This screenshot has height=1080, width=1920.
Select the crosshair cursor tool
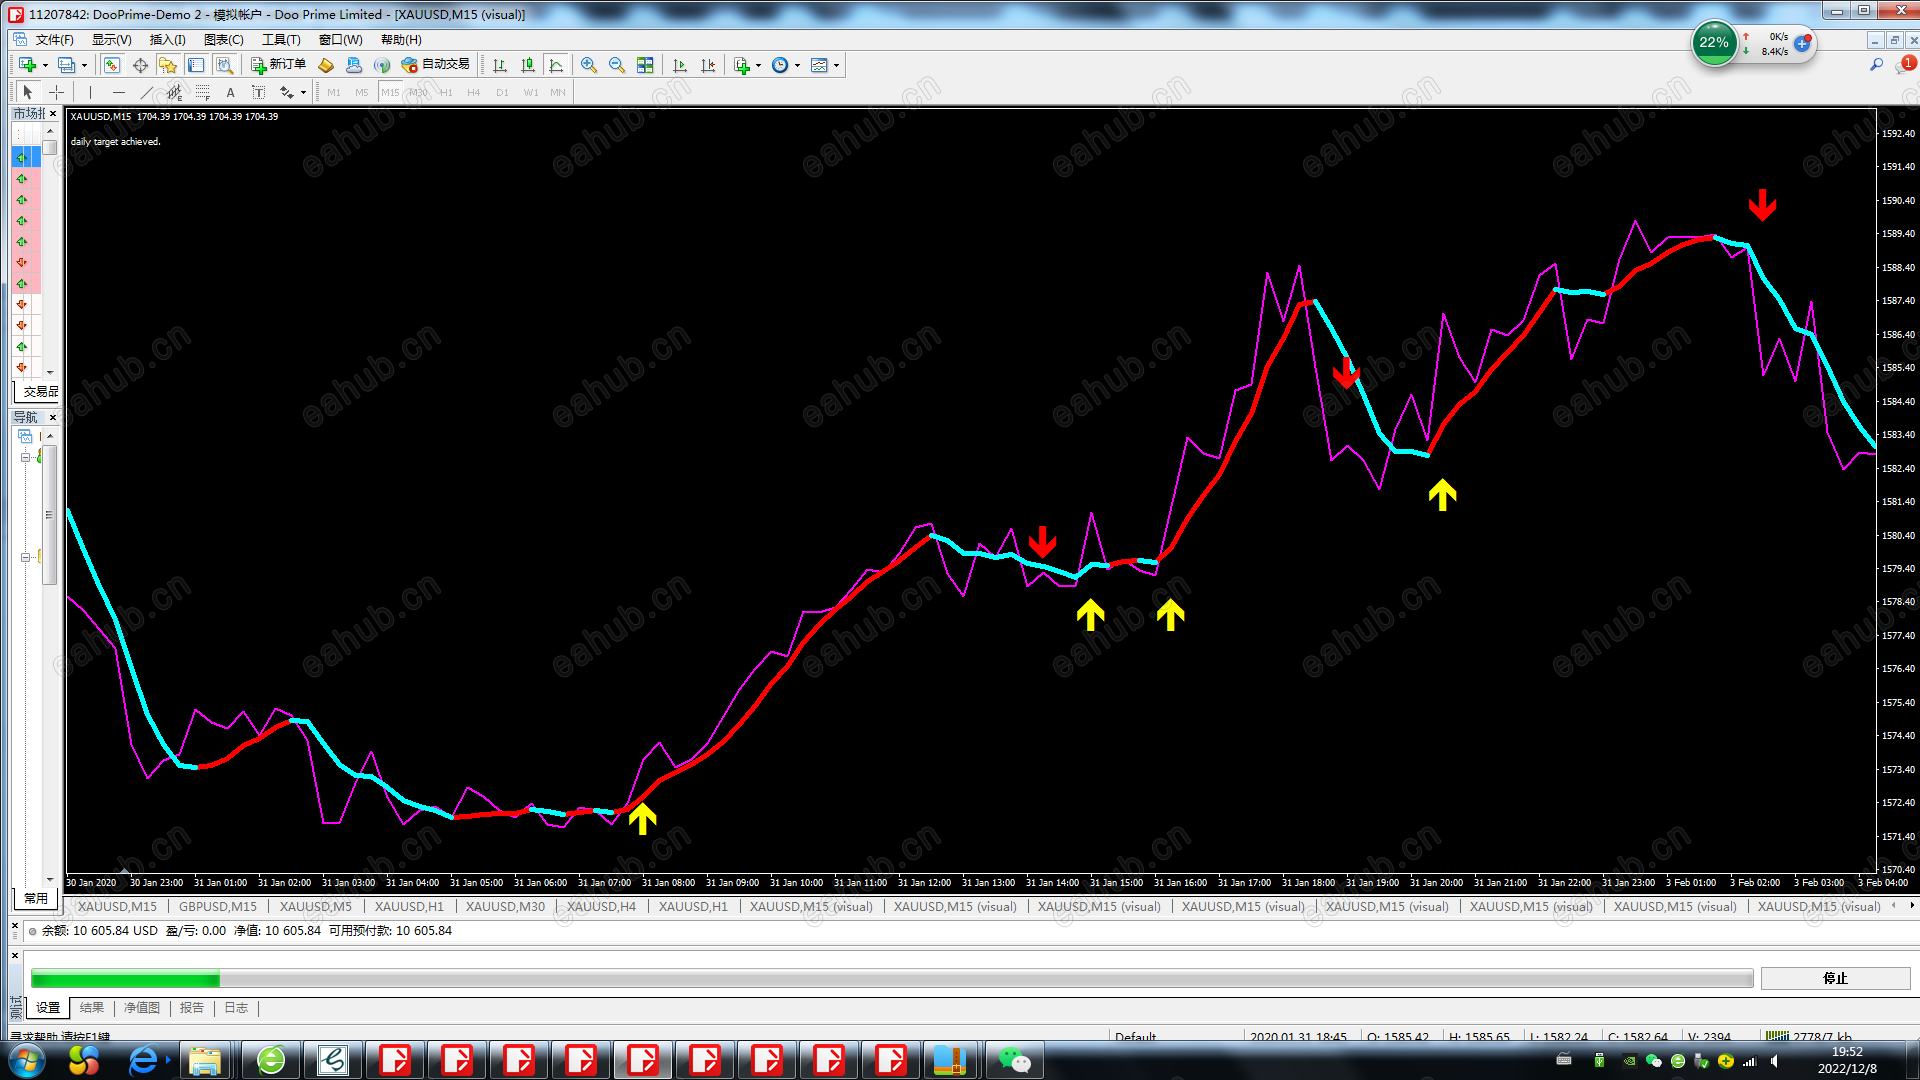pos(57,92)
